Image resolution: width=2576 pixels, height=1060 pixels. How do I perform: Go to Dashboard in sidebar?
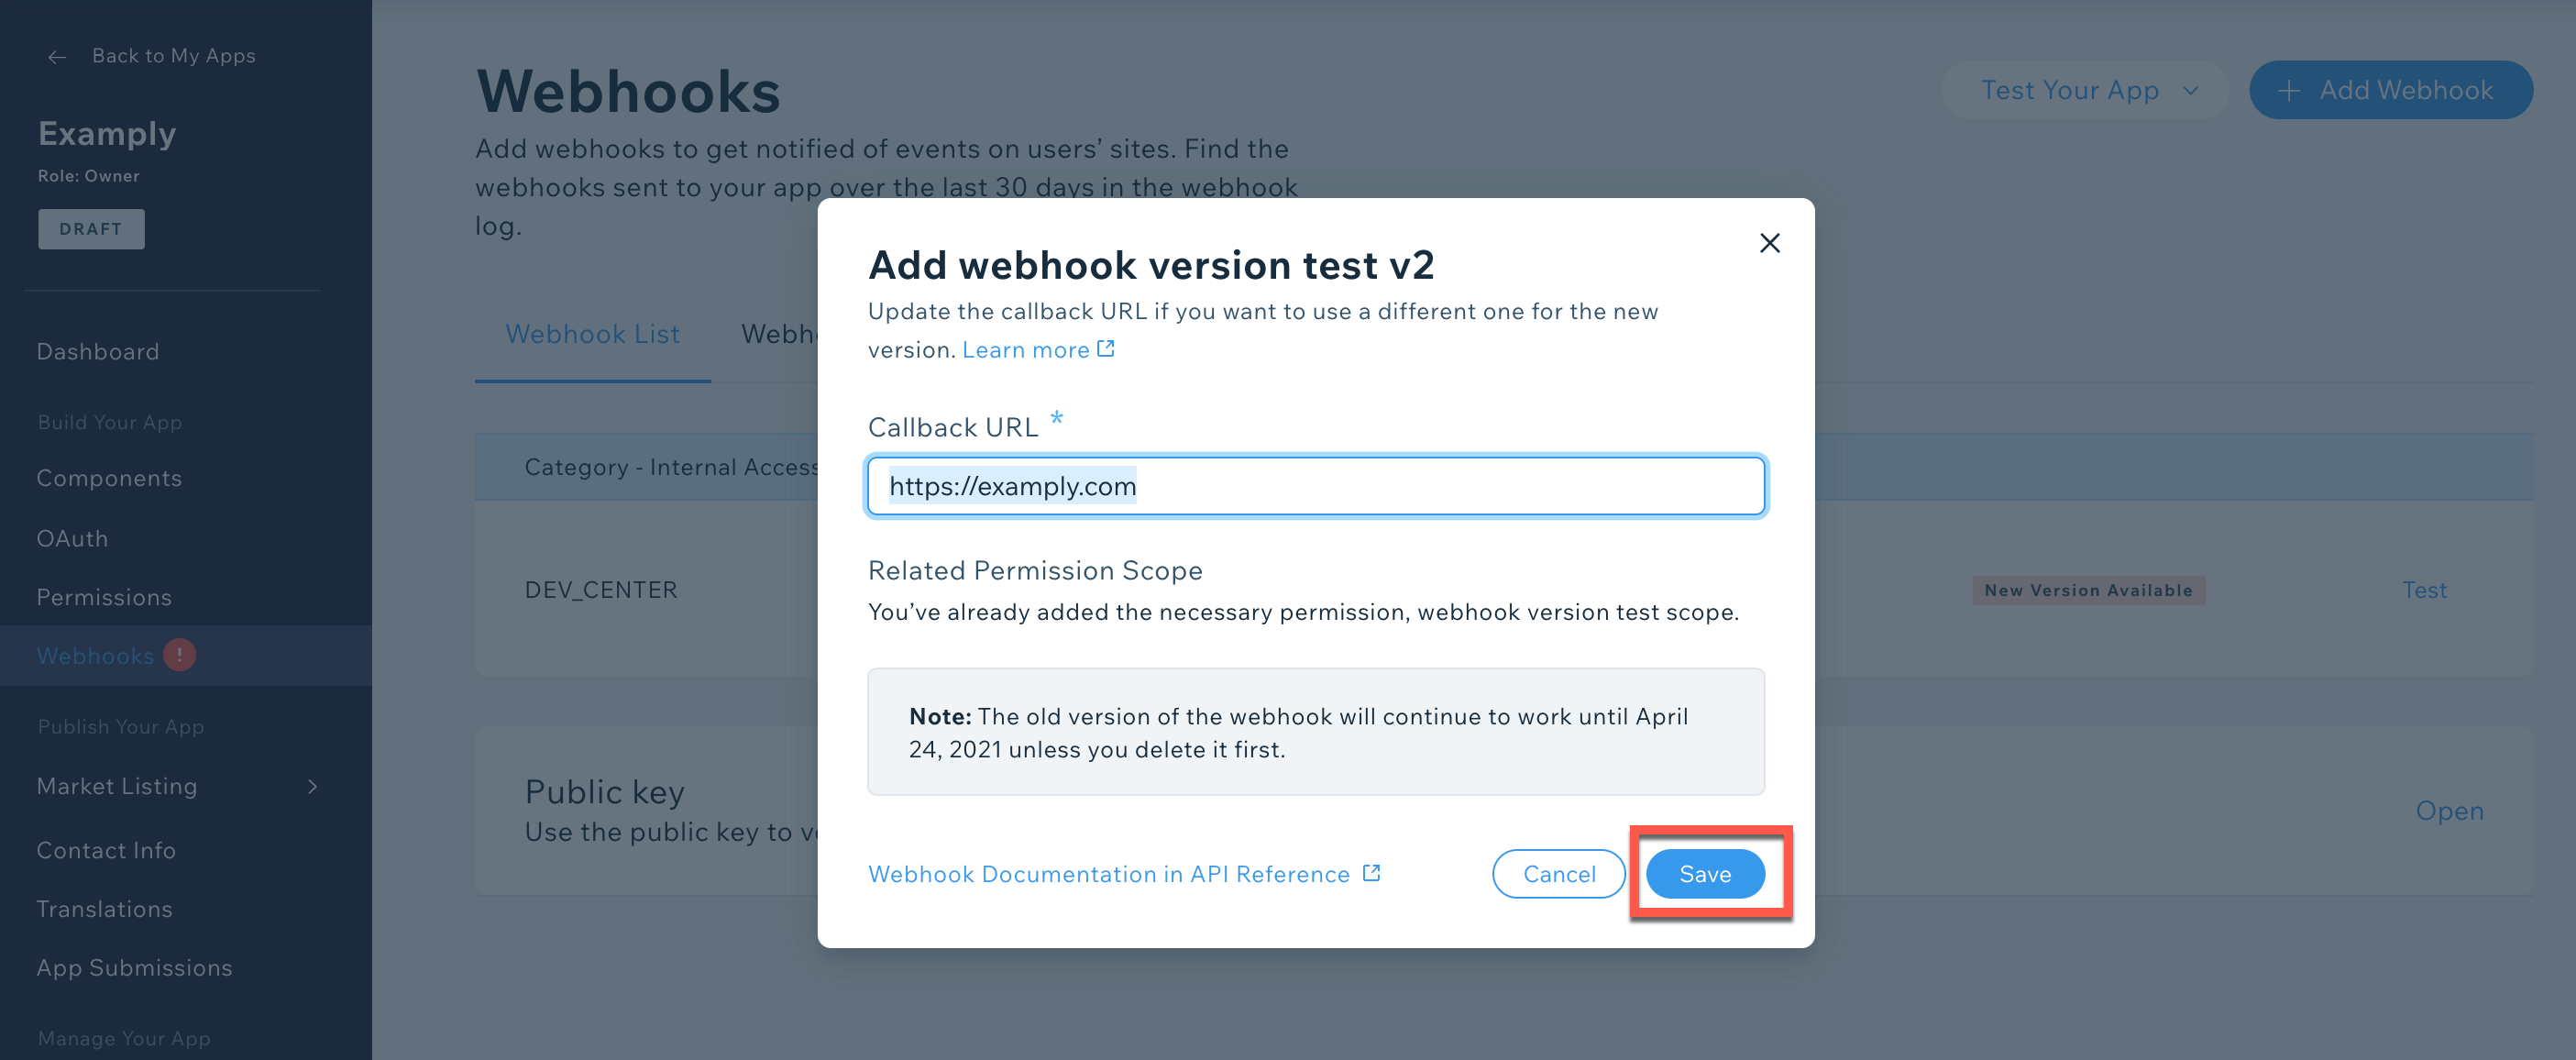pos(98,352)
